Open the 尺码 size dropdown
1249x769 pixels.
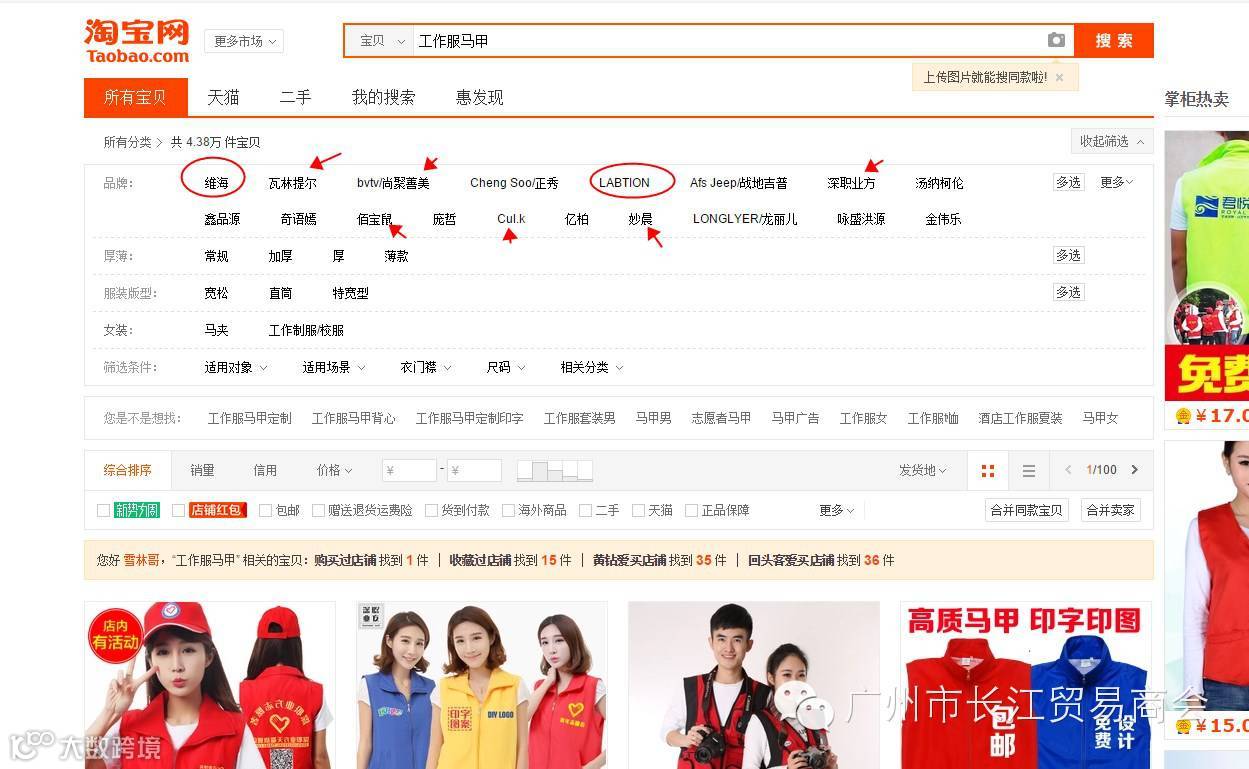point(506,367)
